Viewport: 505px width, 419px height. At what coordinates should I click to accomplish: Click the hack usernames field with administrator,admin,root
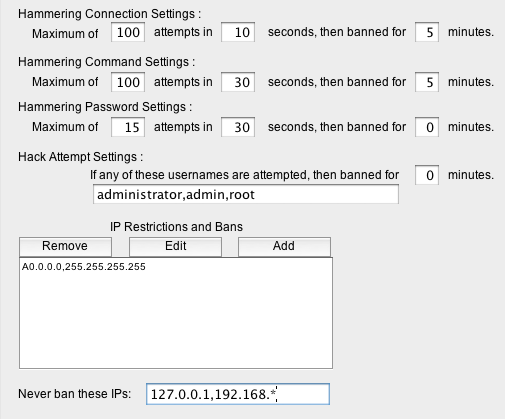click(x=246, y=194)
